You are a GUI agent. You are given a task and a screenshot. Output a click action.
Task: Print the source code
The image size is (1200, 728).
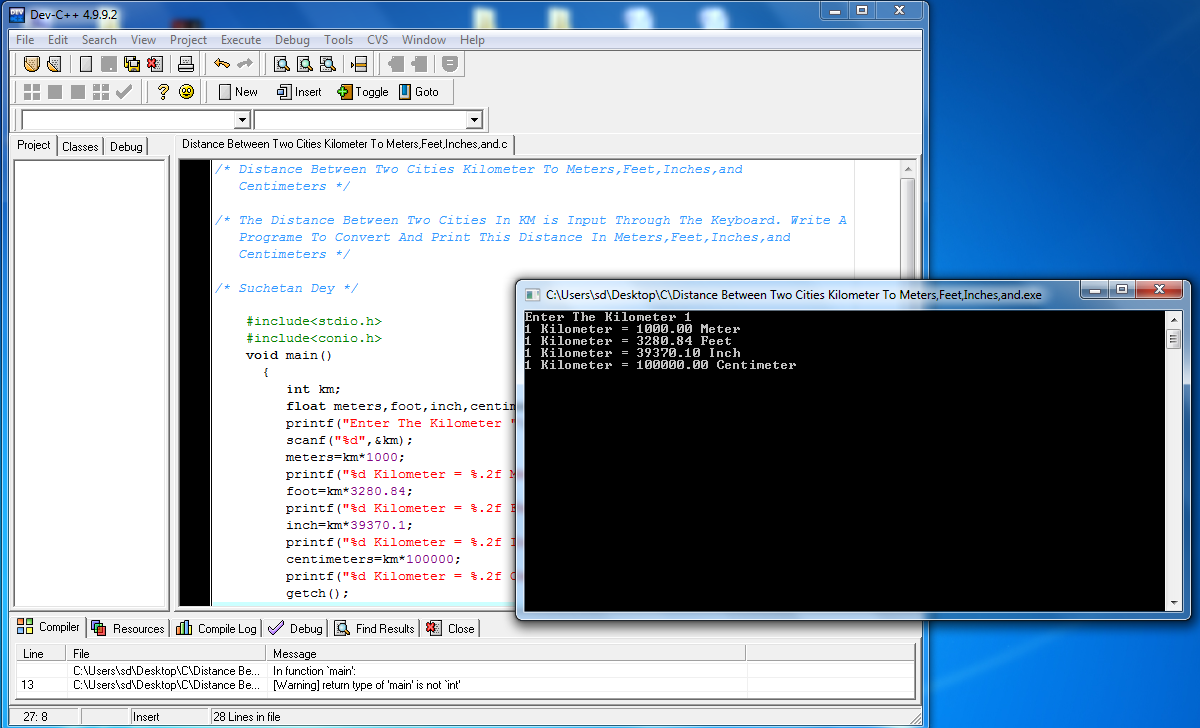[x=185, y=63]
